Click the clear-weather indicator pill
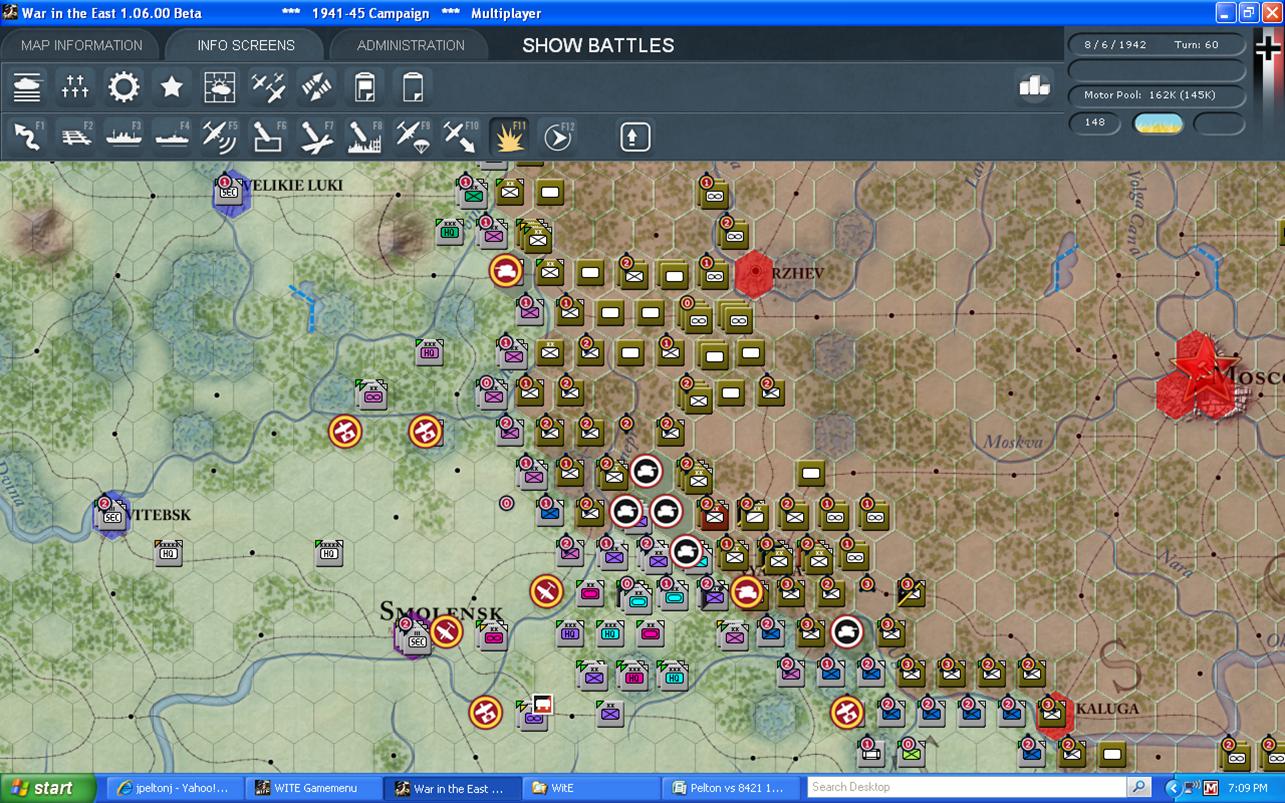The height and width of the screenshot is (803, 1285). click(1158, 123)
